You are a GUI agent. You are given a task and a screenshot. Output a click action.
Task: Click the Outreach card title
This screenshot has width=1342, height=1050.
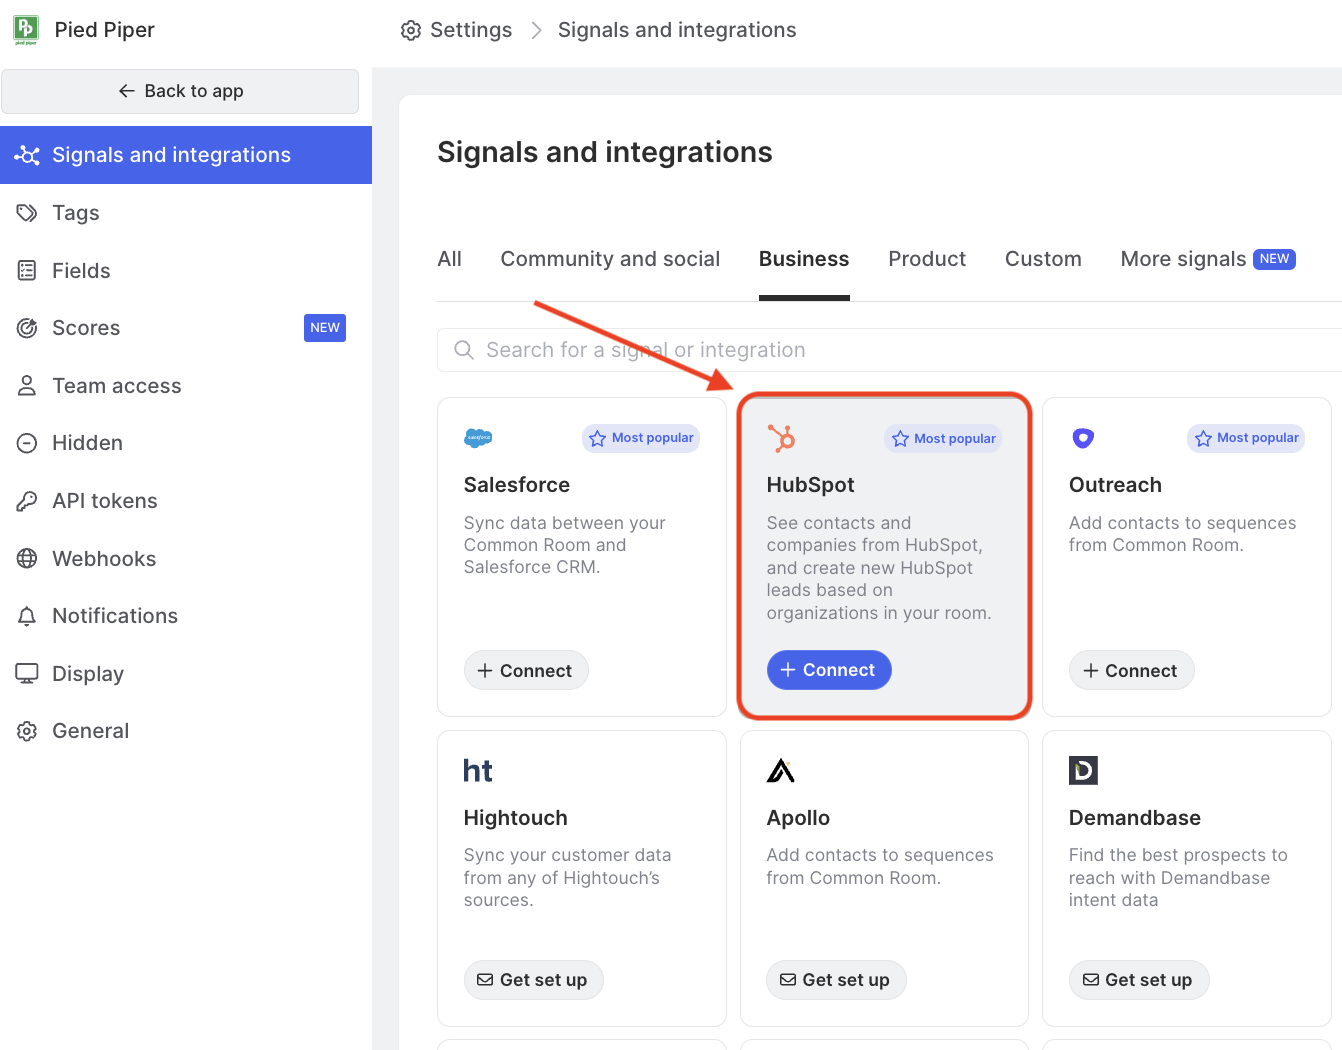tap(1116, 485)
